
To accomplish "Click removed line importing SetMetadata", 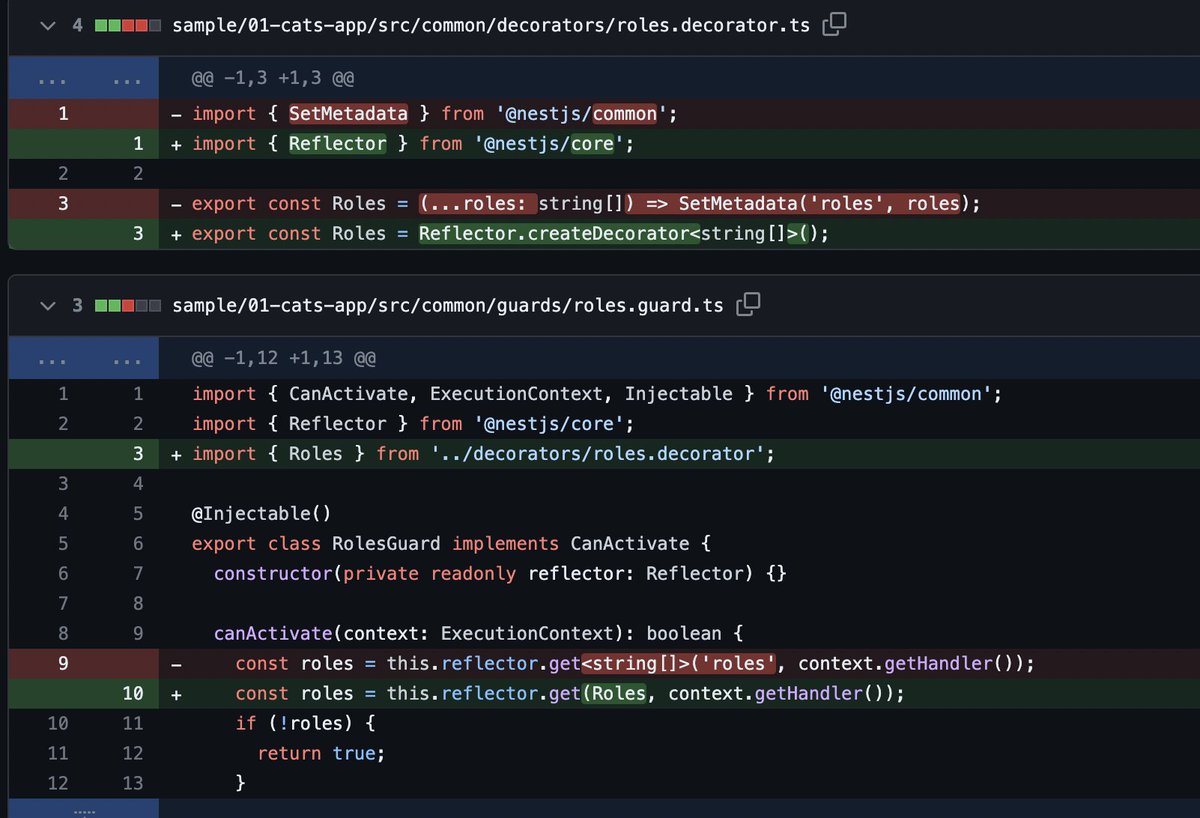I will [x=679, y=114].
